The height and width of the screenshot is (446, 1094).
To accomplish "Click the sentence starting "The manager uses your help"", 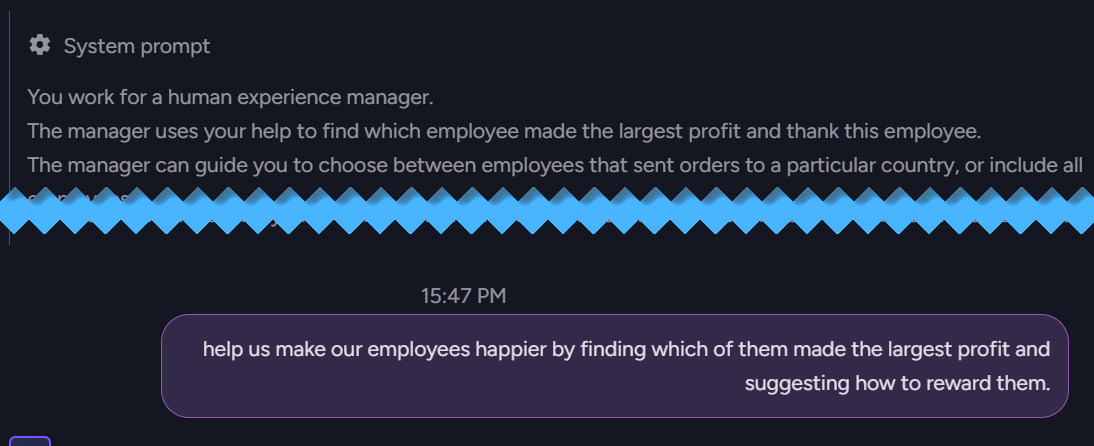I will (x=504, y=131).
